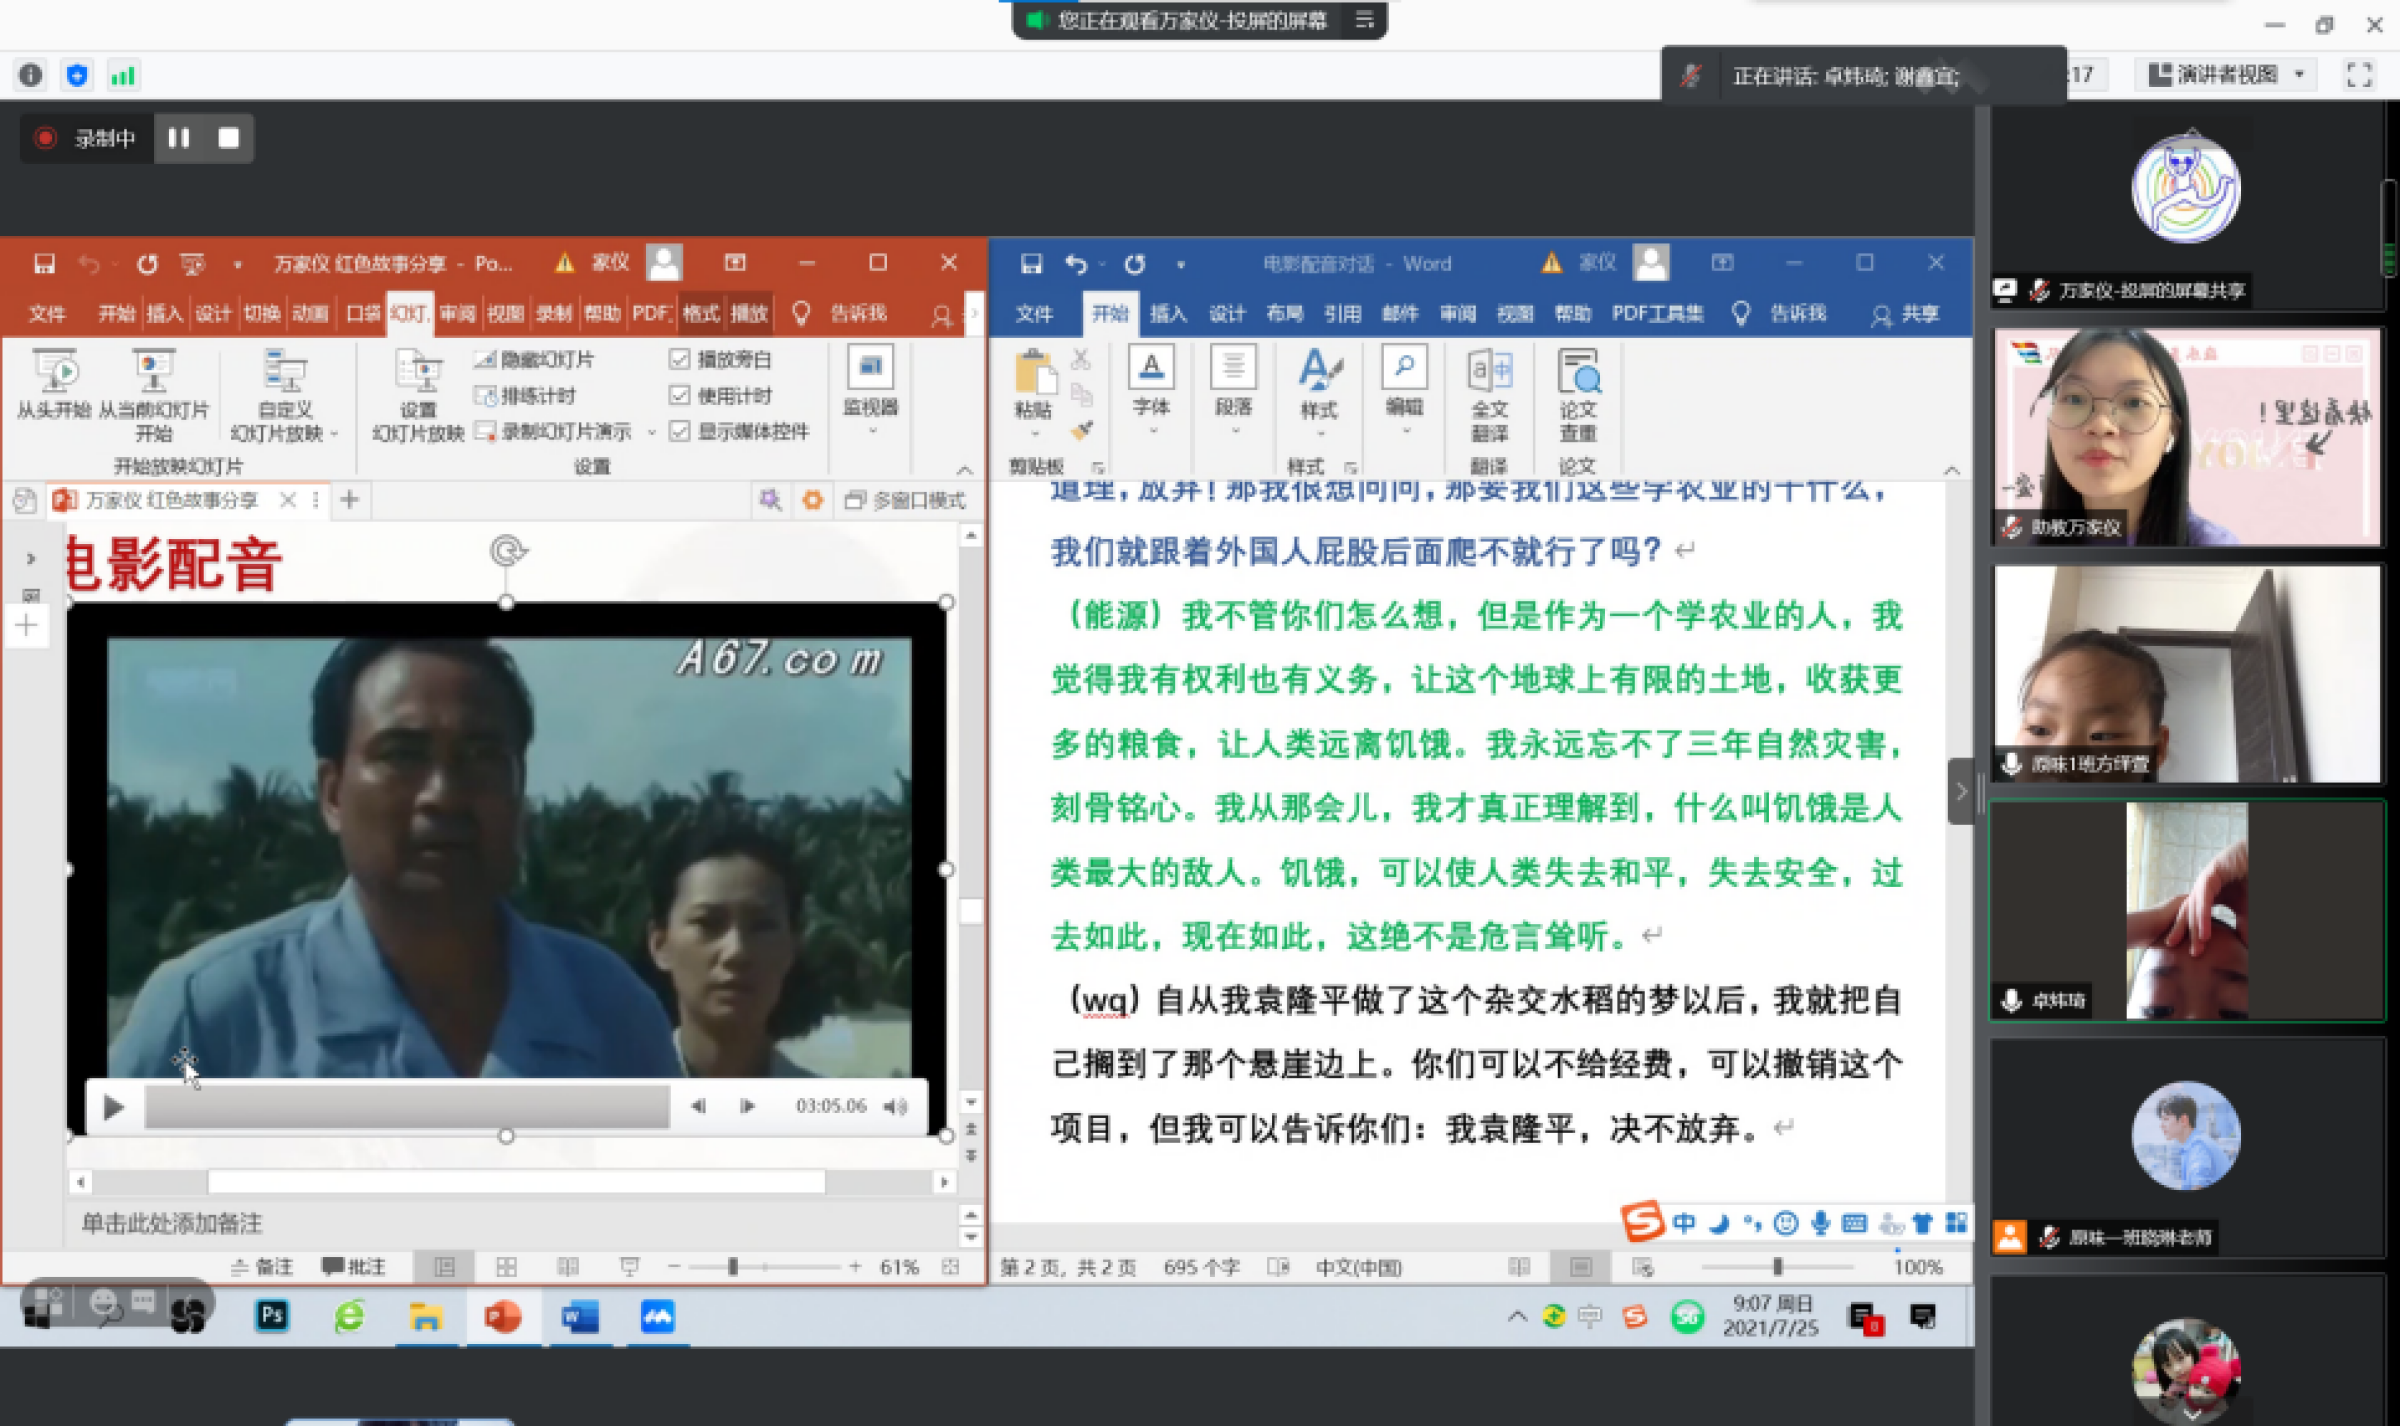Mute the embedded video volume
The height and width of the screenshot is (1426, 2400).
(895, 1106)
